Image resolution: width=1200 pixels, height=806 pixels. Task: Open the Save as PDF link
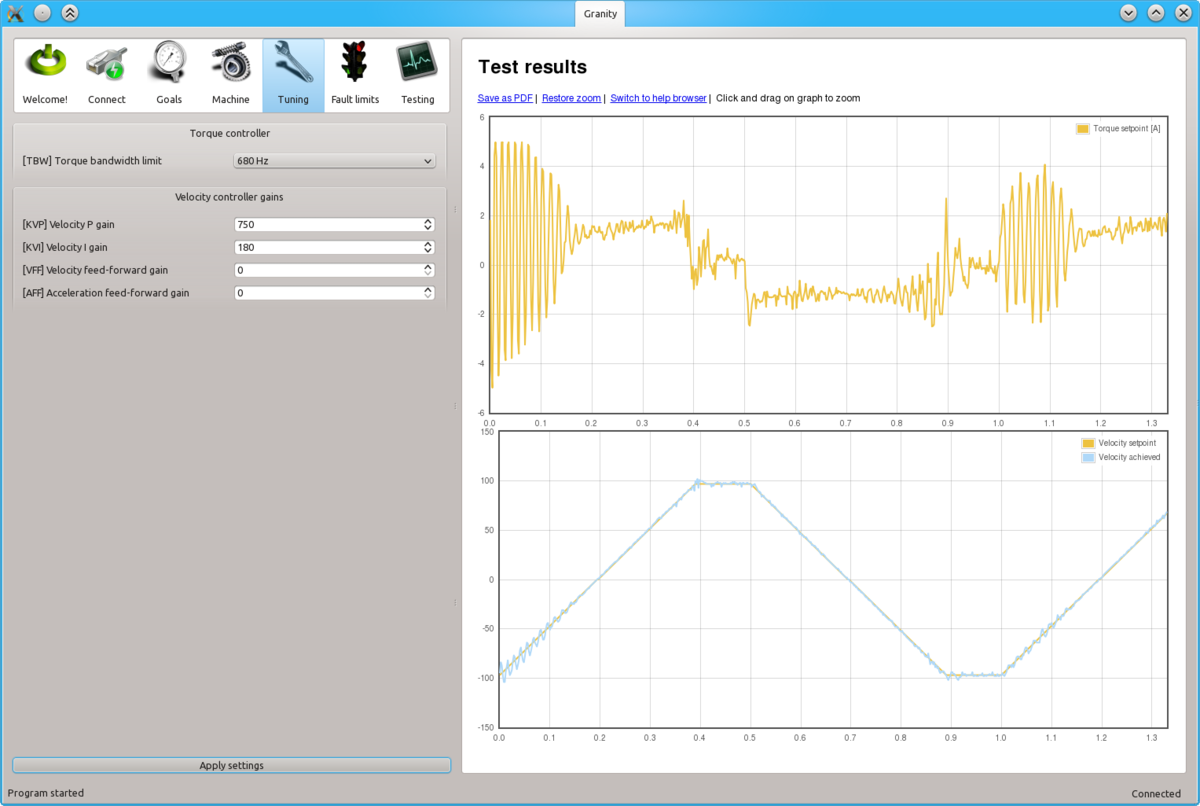pos(505,98)
